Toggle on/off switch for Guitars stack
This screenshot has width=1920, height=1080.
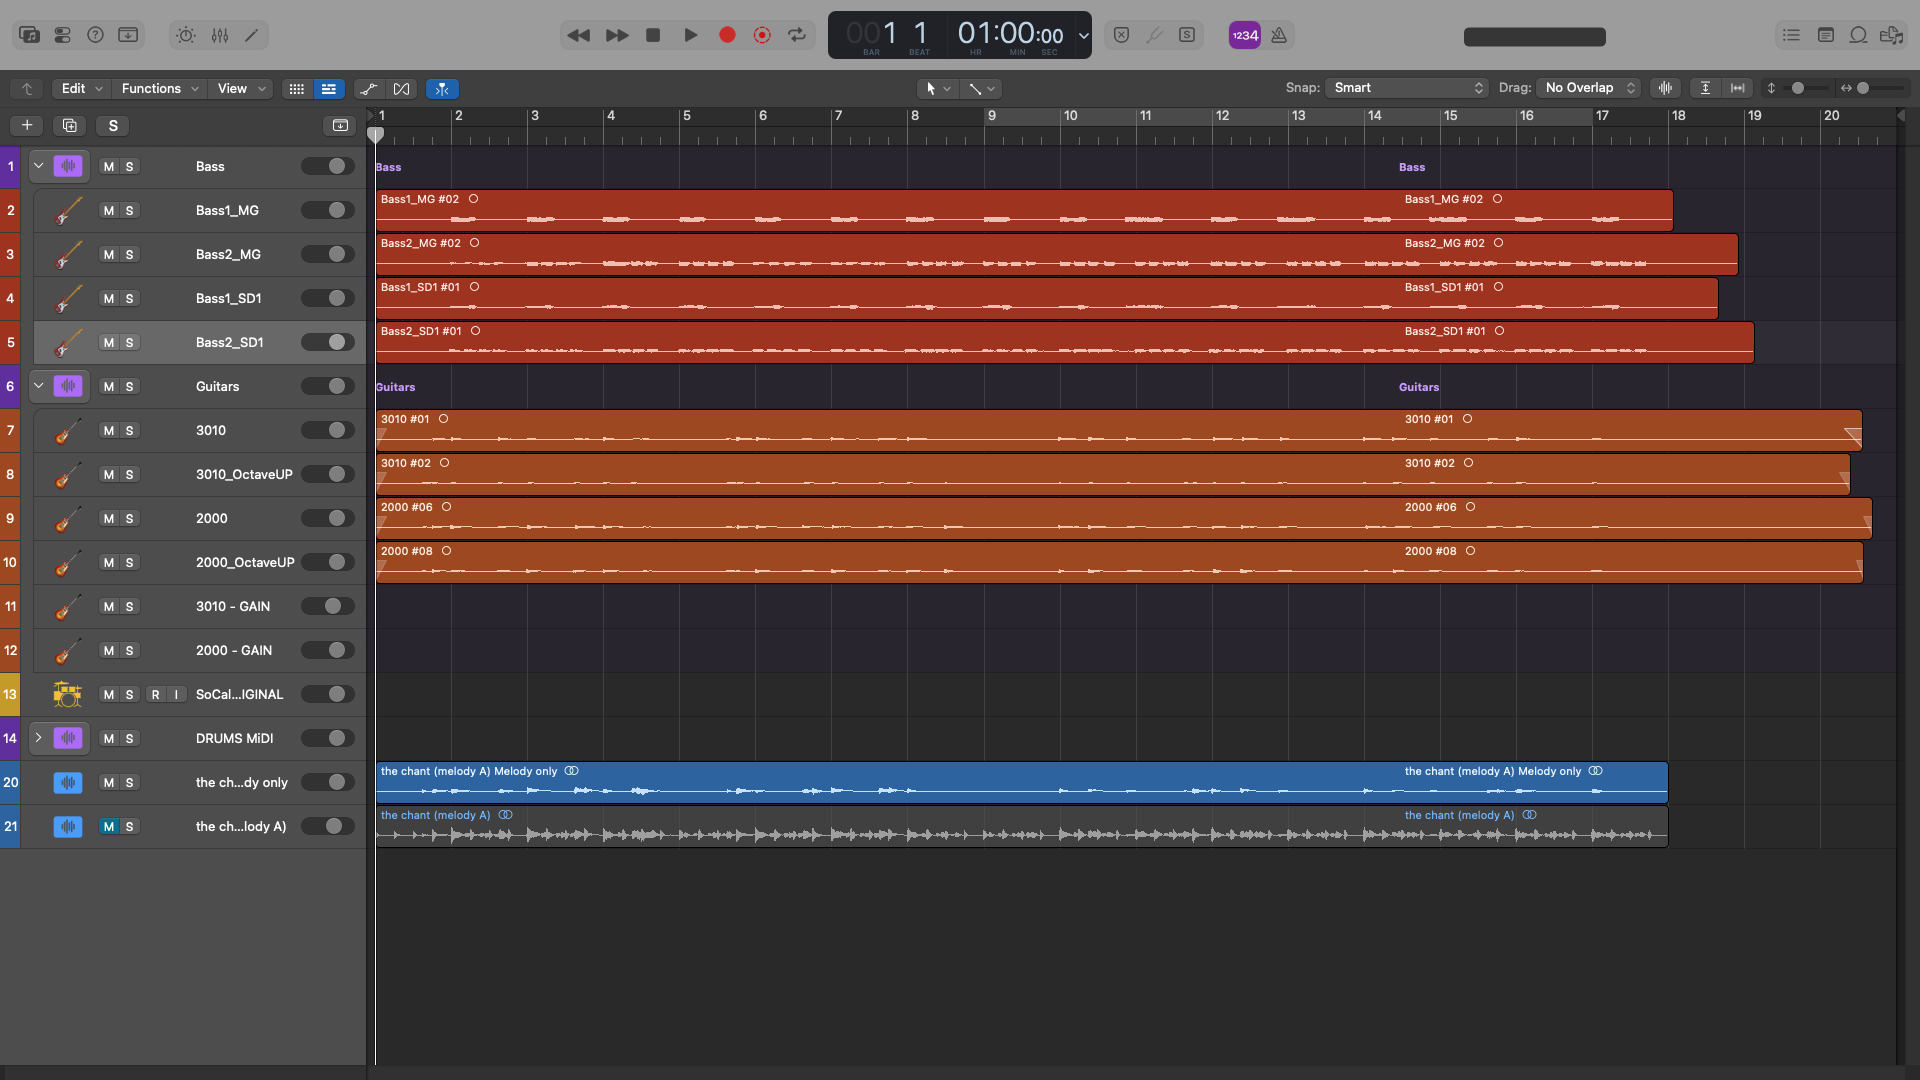(328, 386)
